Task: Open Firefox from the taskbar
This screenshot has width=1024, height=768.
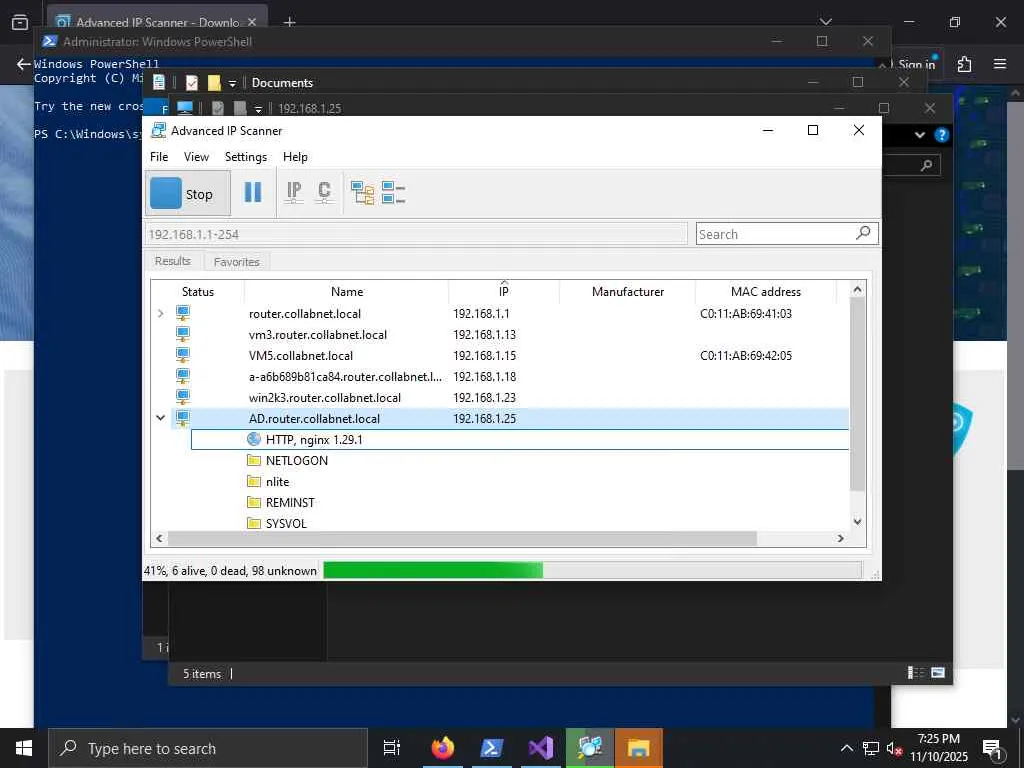Action: tap(443, 748)
